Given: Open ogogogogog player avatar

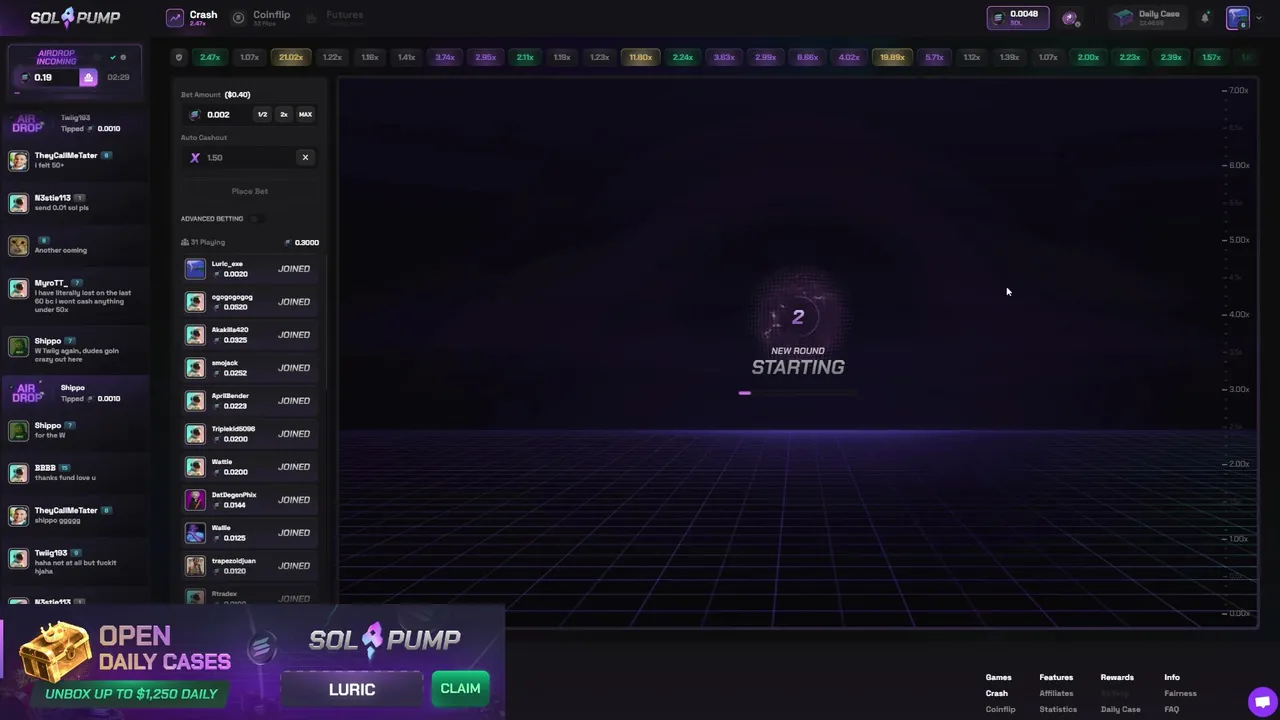Looking at the screenshot, I should 195,301.
